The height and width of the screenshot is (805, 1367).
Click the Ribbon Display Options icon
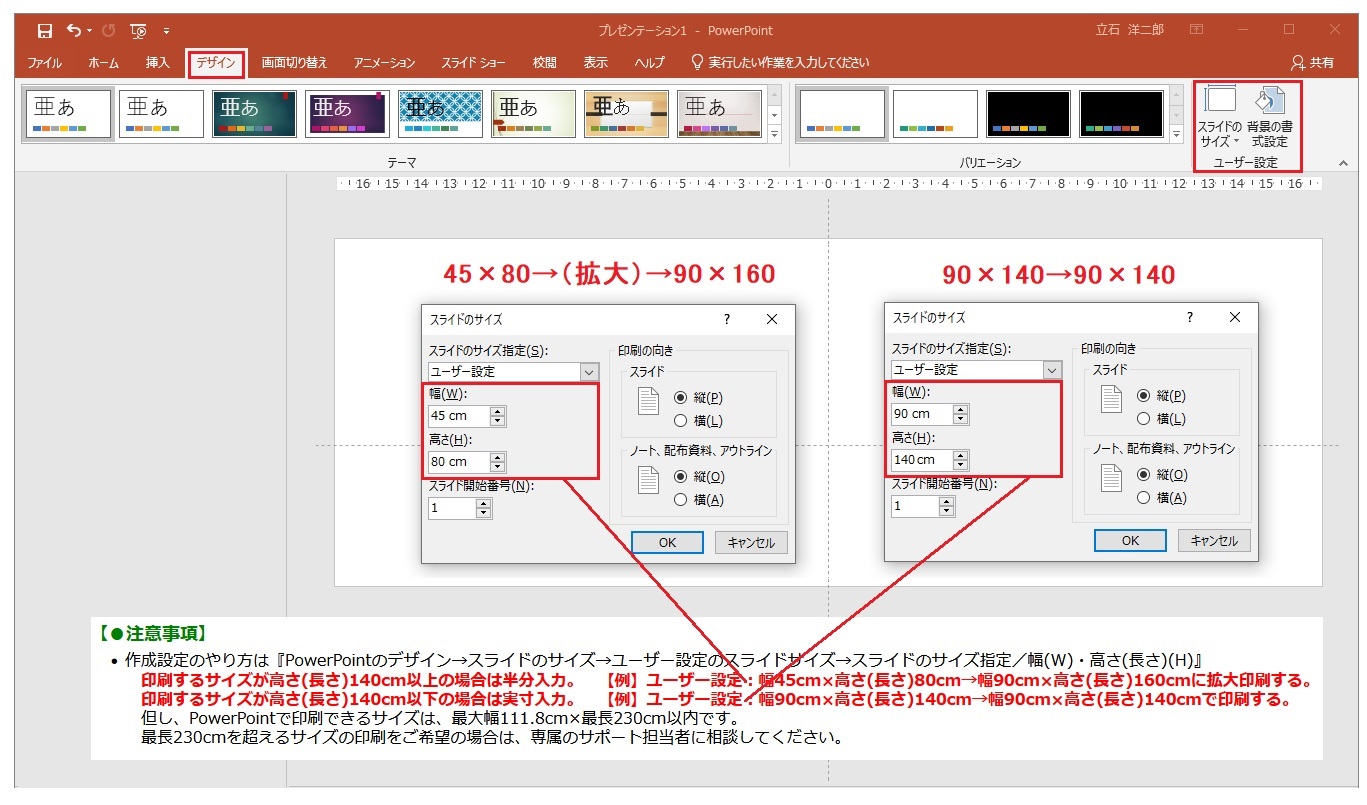pyautogui.click(x=1196, y=30)
